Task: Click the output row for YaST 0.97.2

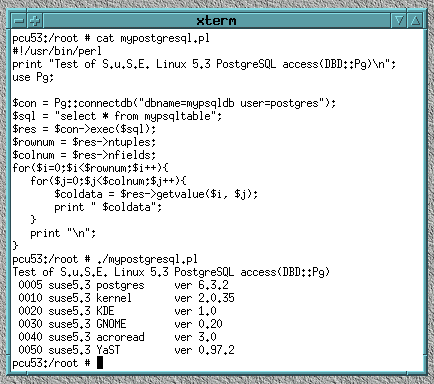Action: click(x=126, y=350)
